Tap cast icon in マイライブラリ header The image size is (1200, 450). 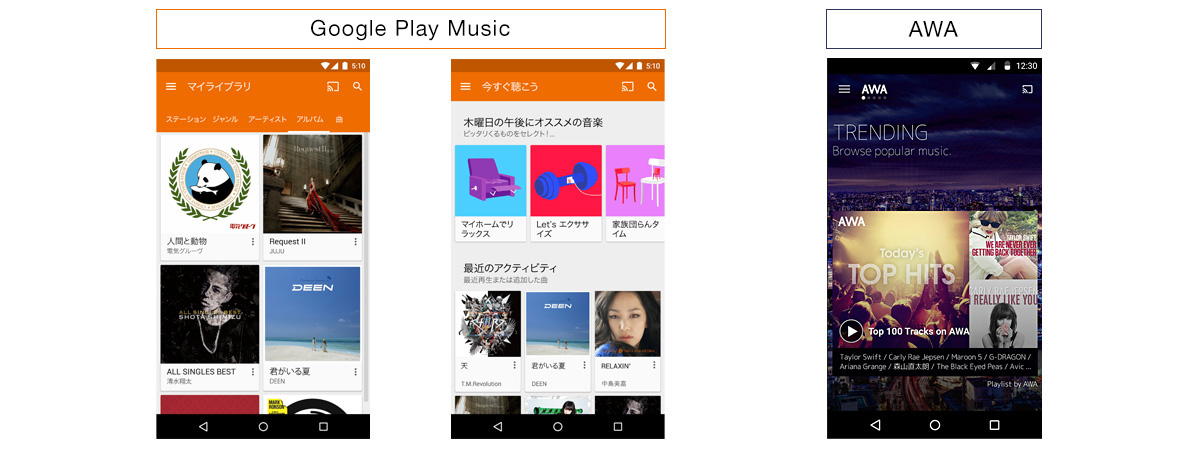[x=333, y=87]
